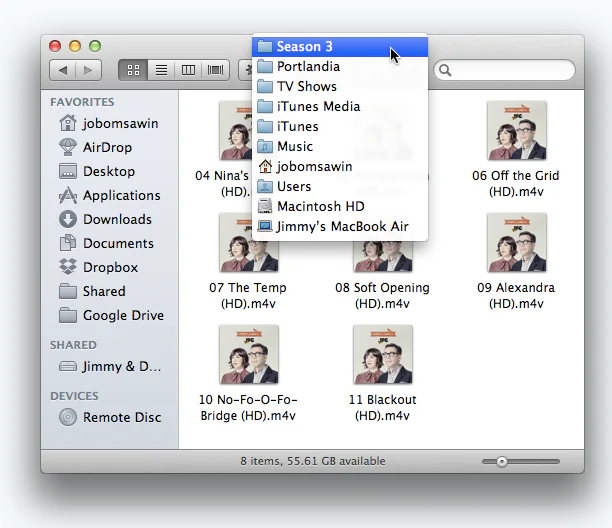Click the magnifying glass search icon
The width and height of the screenshot is (612, 528).
[x=445, y=70]
